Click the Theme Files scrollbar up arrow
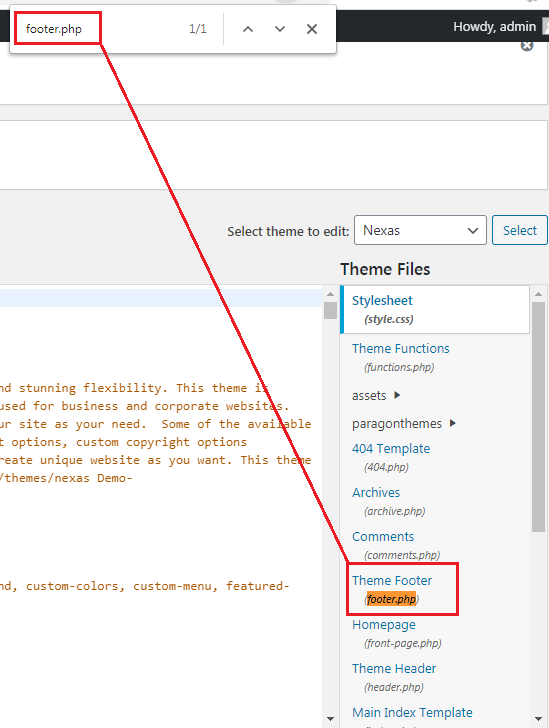Image resolution: width=549 pixels, height=728 pixels. pos(538,294)
